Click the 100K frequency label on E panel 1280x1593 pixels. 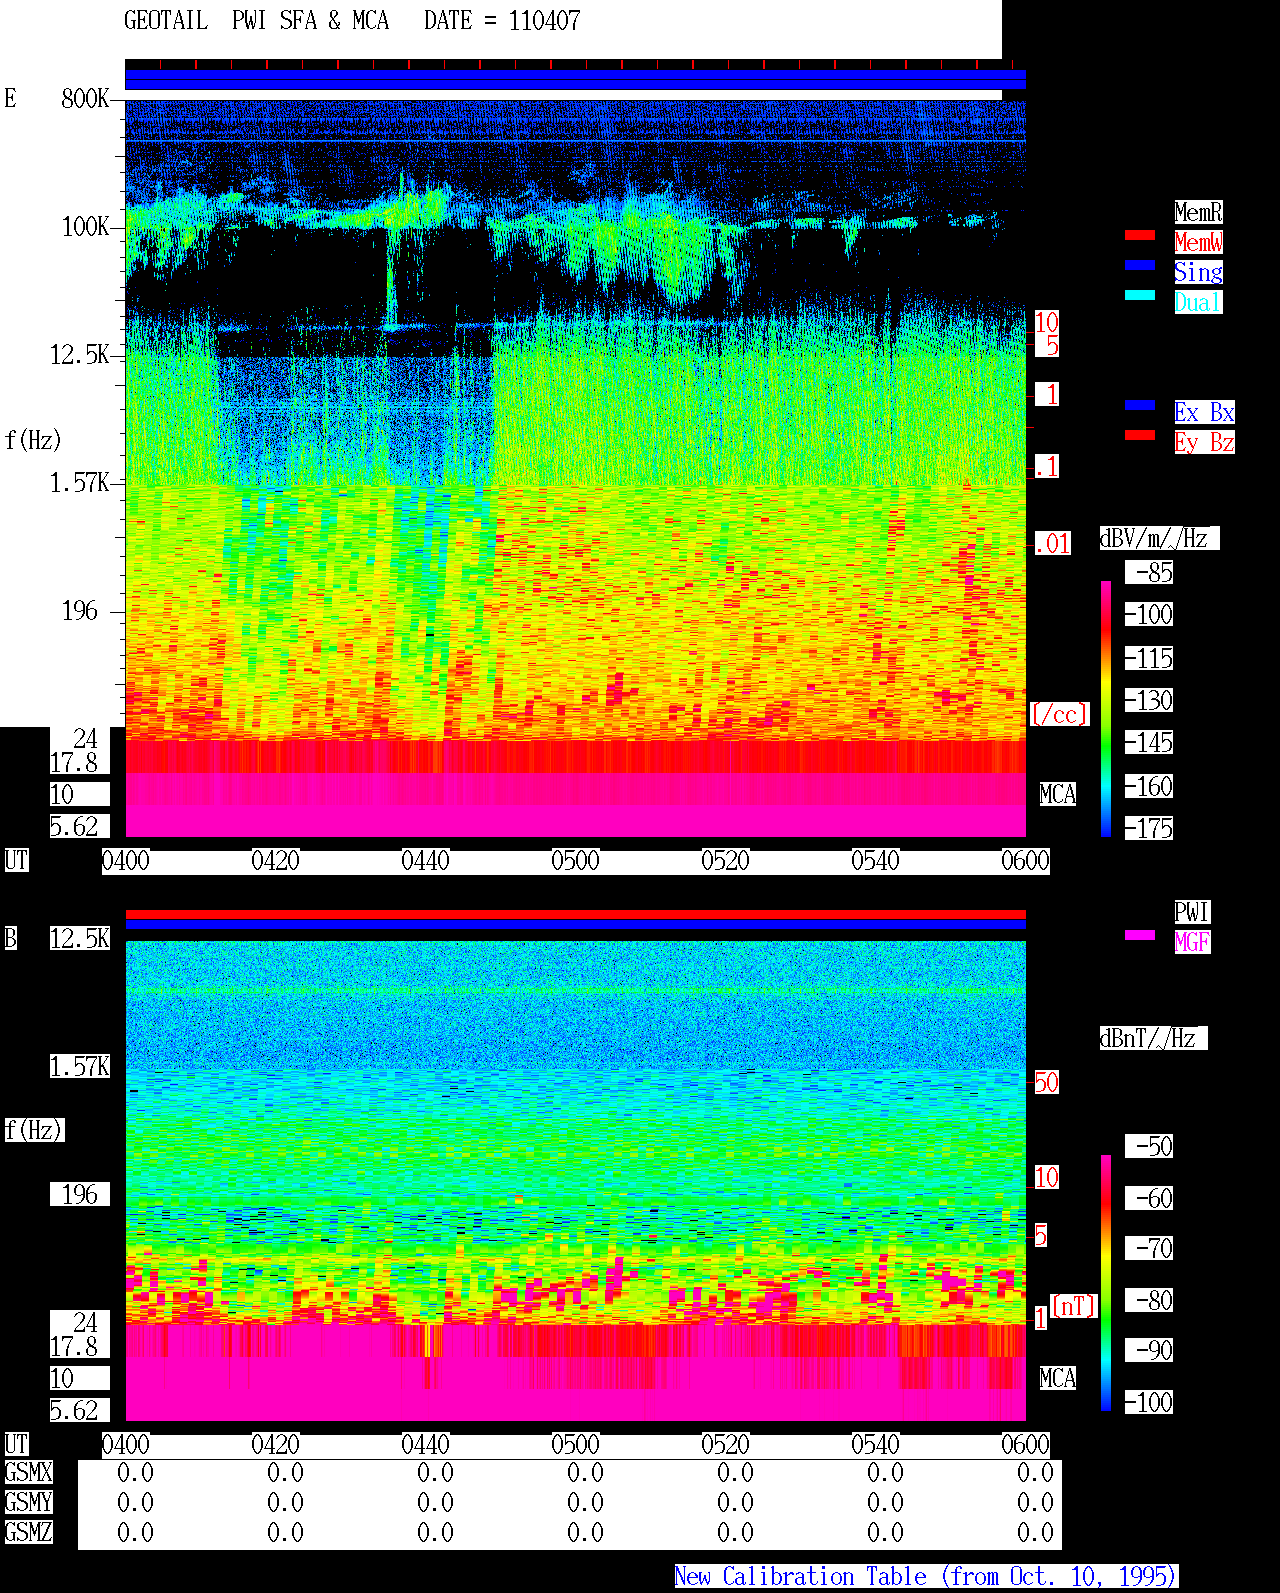coord(86,227)
